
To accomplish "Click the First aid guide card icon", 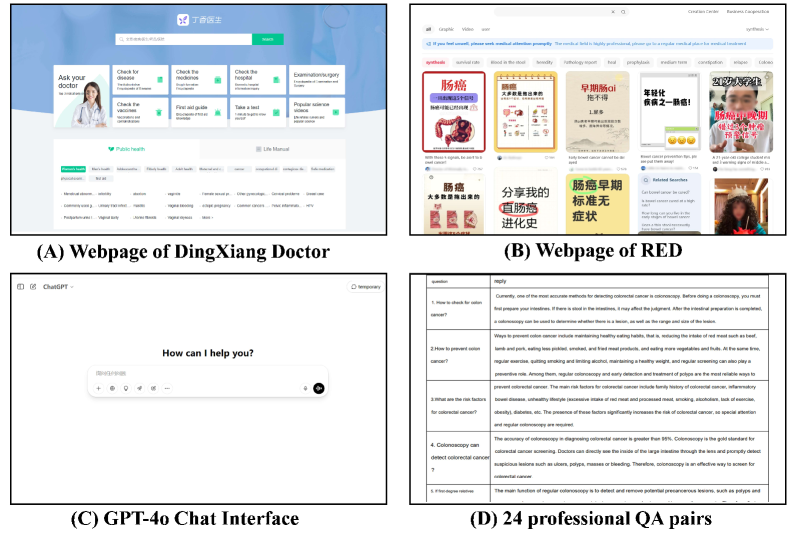I will pyautogui.click(x=217, y=112).
